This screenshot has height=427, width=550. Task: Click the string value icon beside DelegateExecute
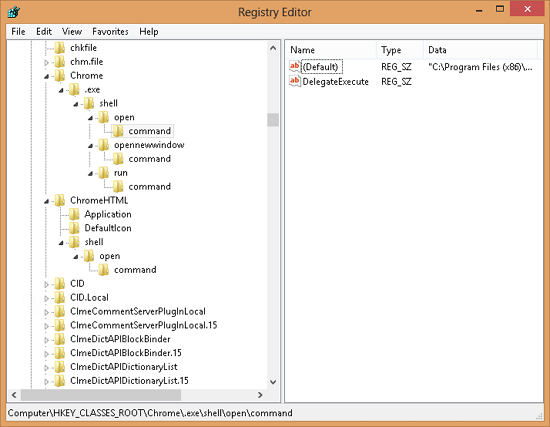pos(295,81)
